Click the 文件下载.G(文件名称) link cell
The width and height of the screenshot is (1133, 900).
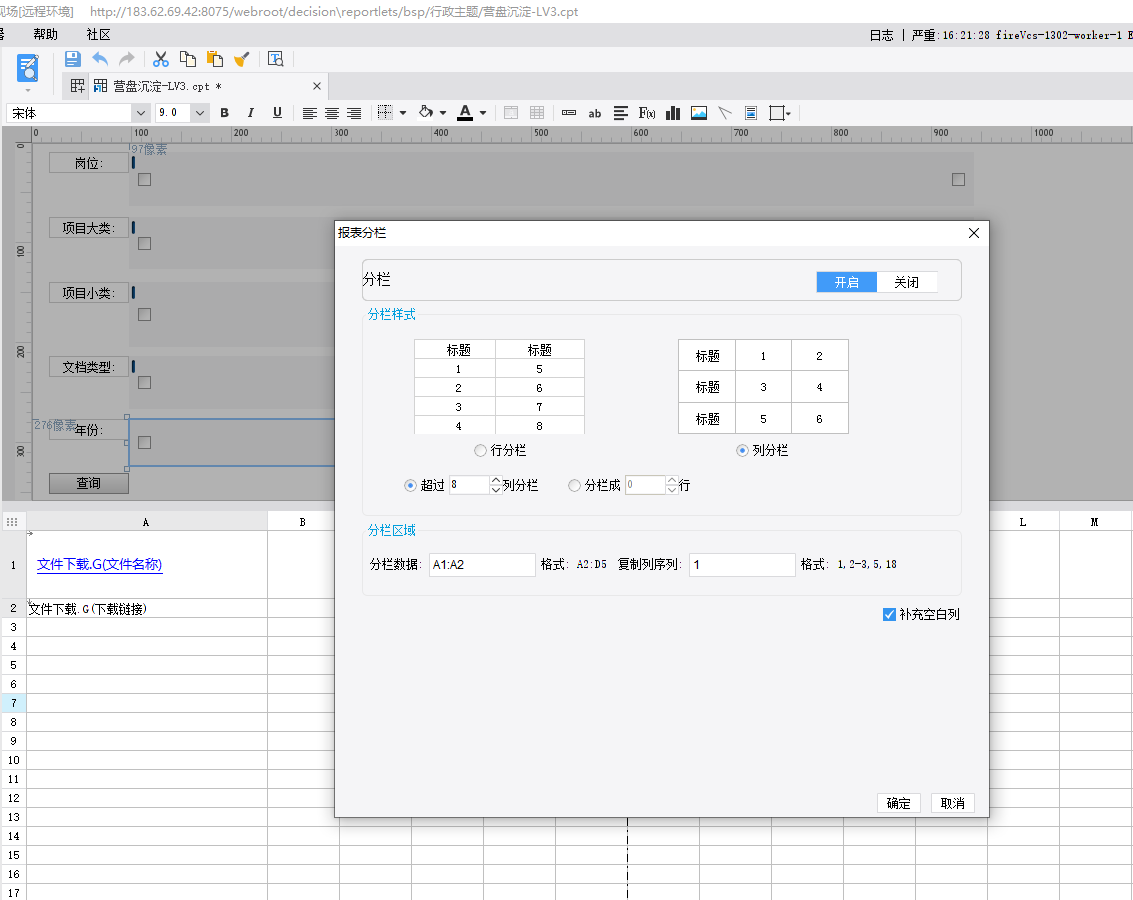pyautogui.click(x=100, y=564)
